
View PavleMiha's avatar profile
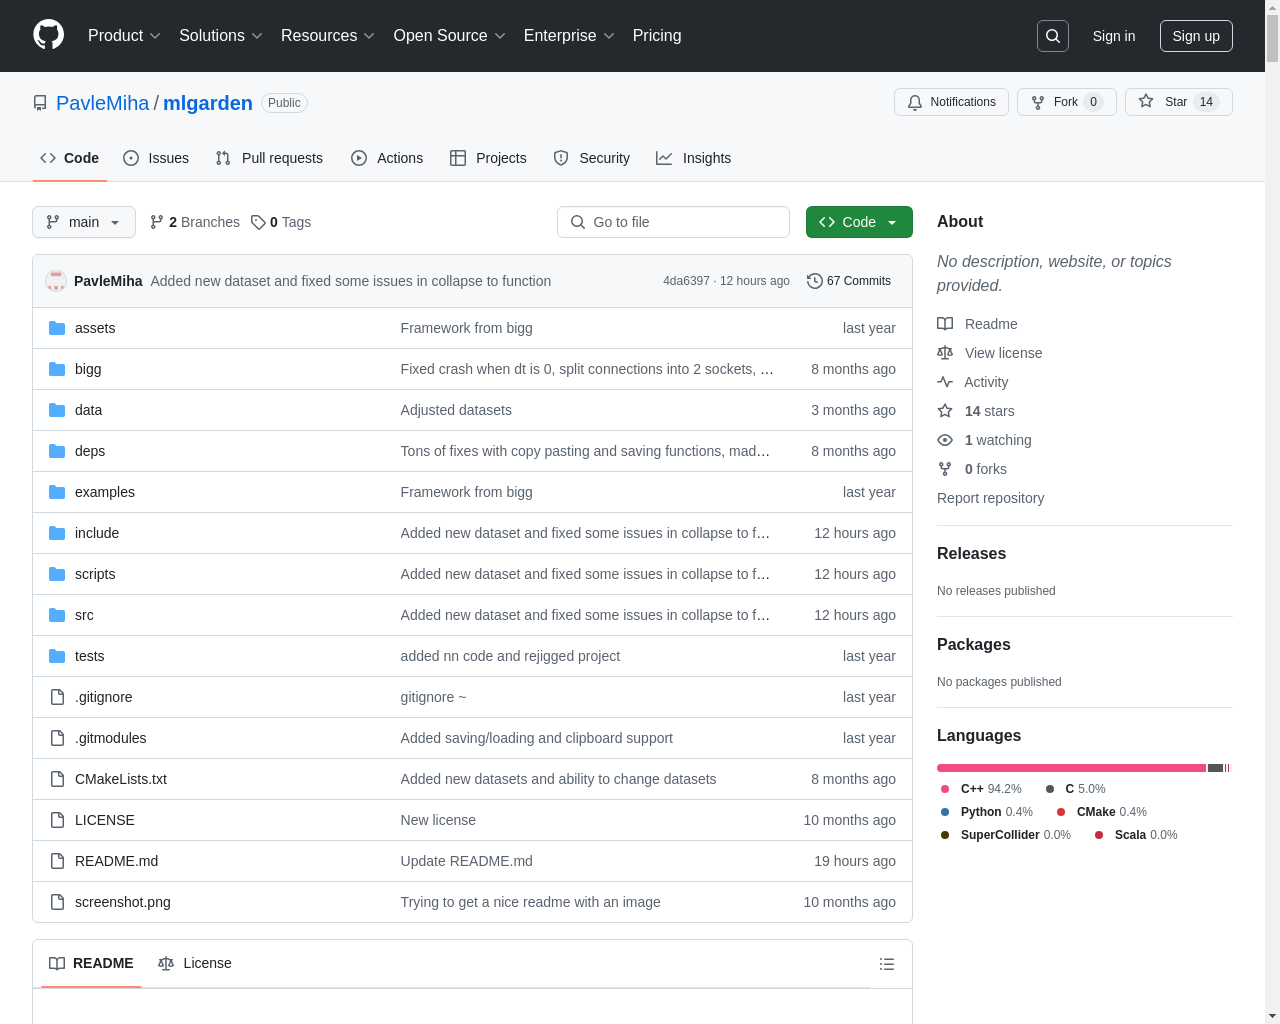click(x=56, y=281)
